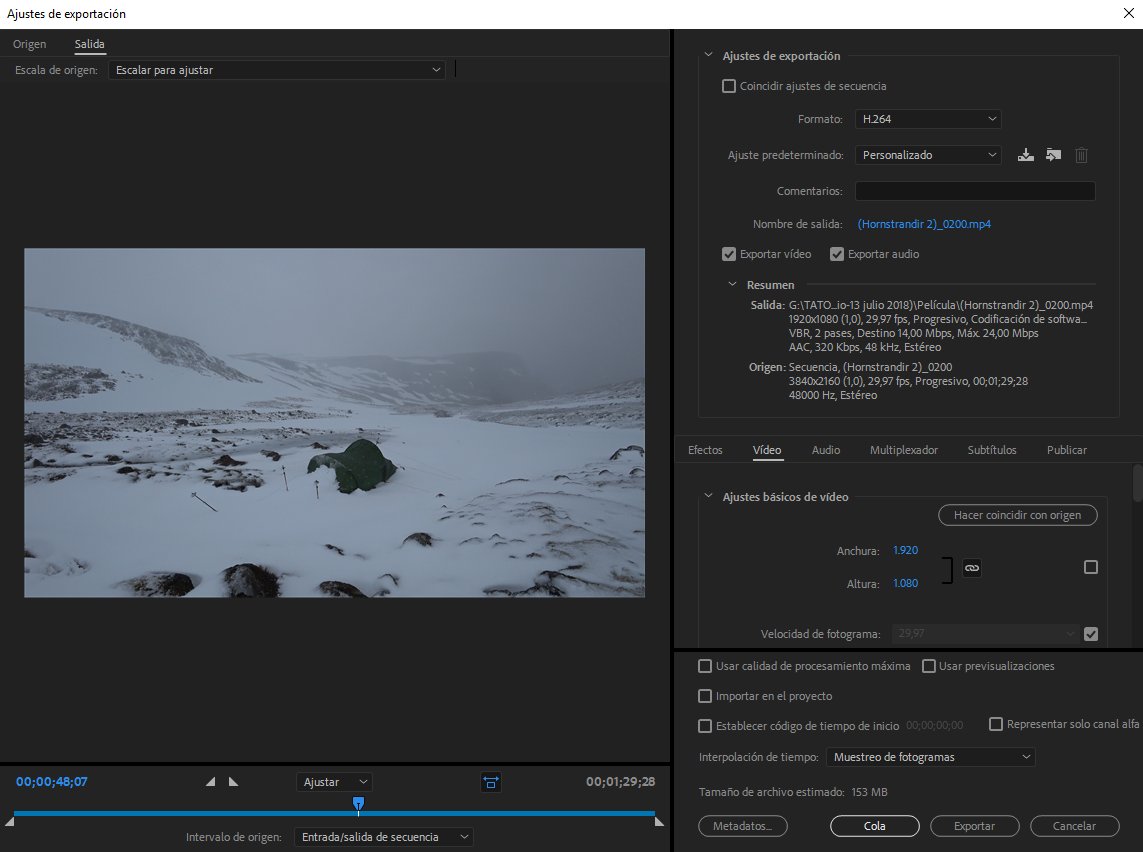Image resolution: width=1143 pixels, height=852 pixels.
Task: Click the timeline out-point marker at right
Action: (x=659, y=821)
